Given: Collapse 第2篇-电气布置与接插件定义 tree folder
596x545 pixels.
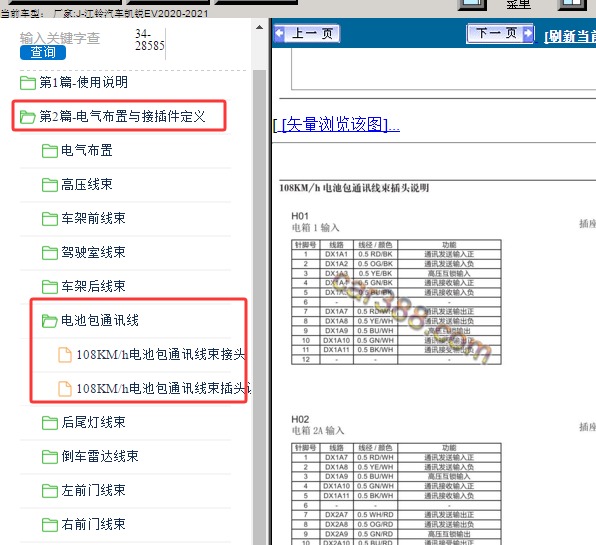Looking at the screenshot, I should pyautogui.click(x=28, y=117).
